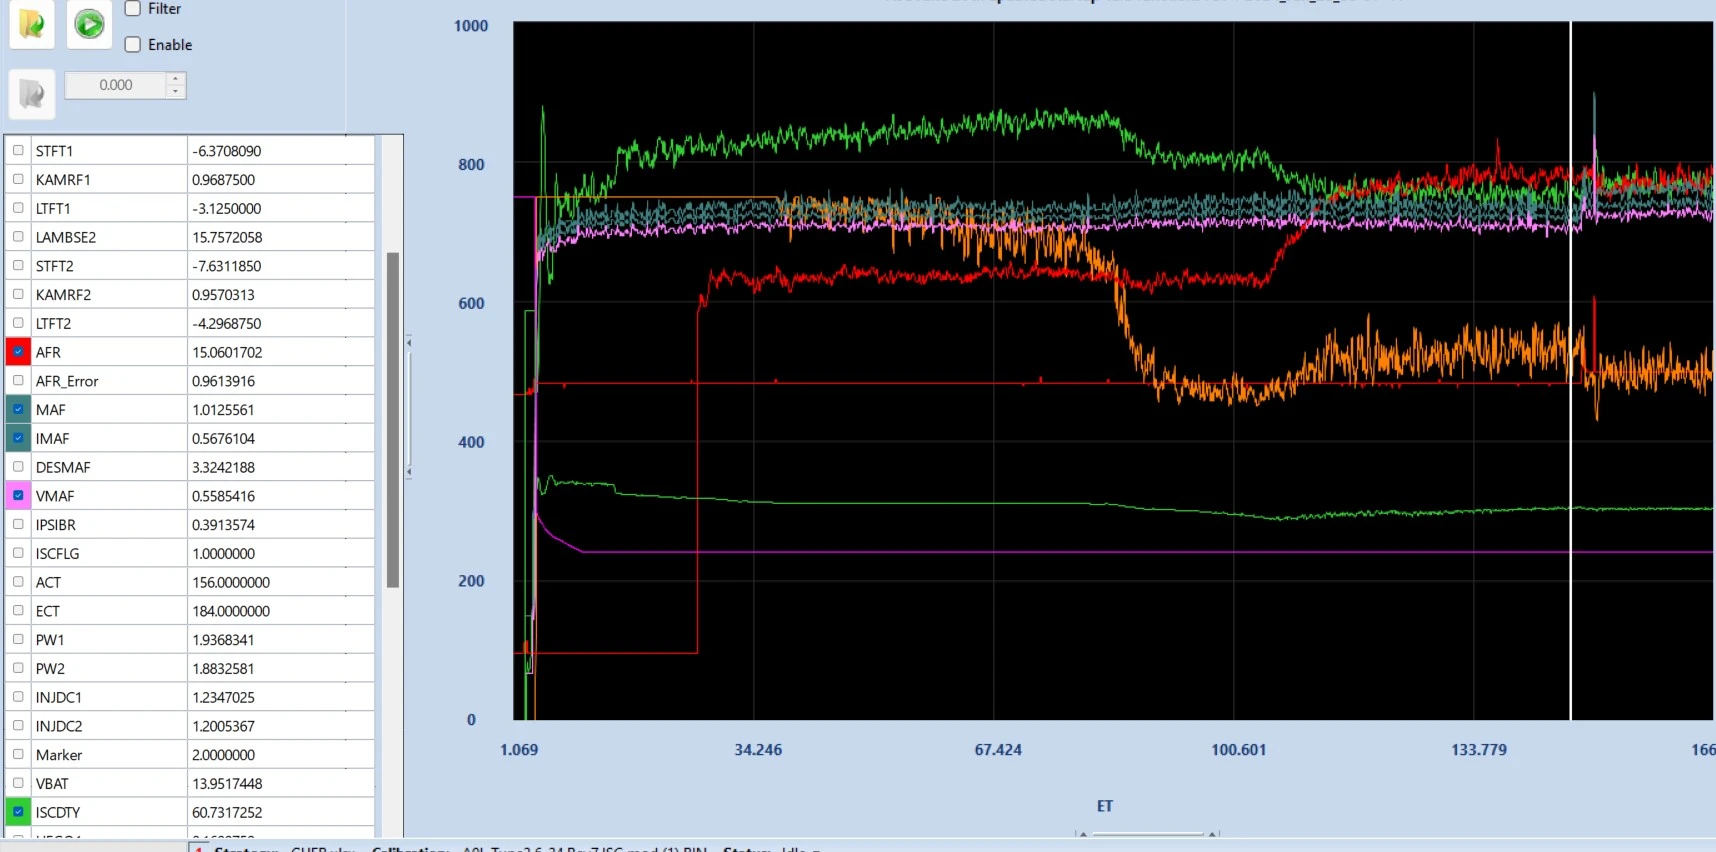Viewport: 1716px width, 852px height.
Task: Check the VBAT channel checkbox
Action: [x=18, y=783]
